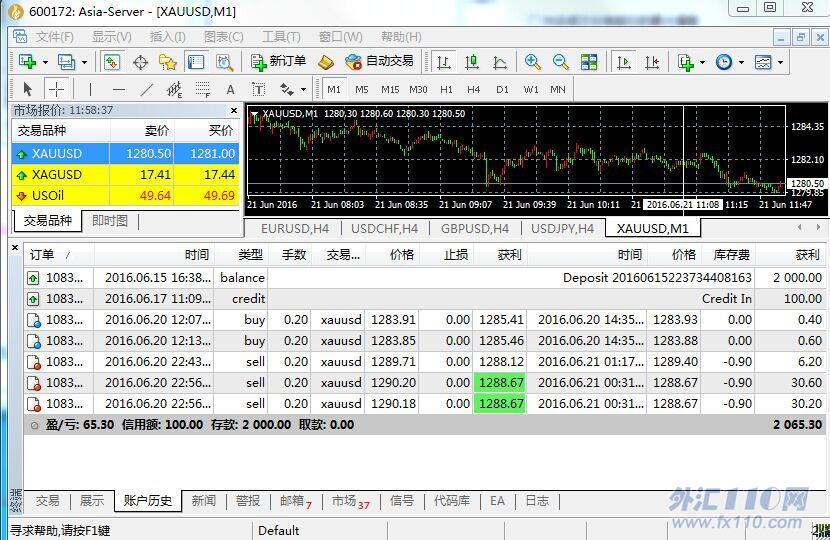Expand the new chart dropdown arrow
830x540 pixels.
45,62
